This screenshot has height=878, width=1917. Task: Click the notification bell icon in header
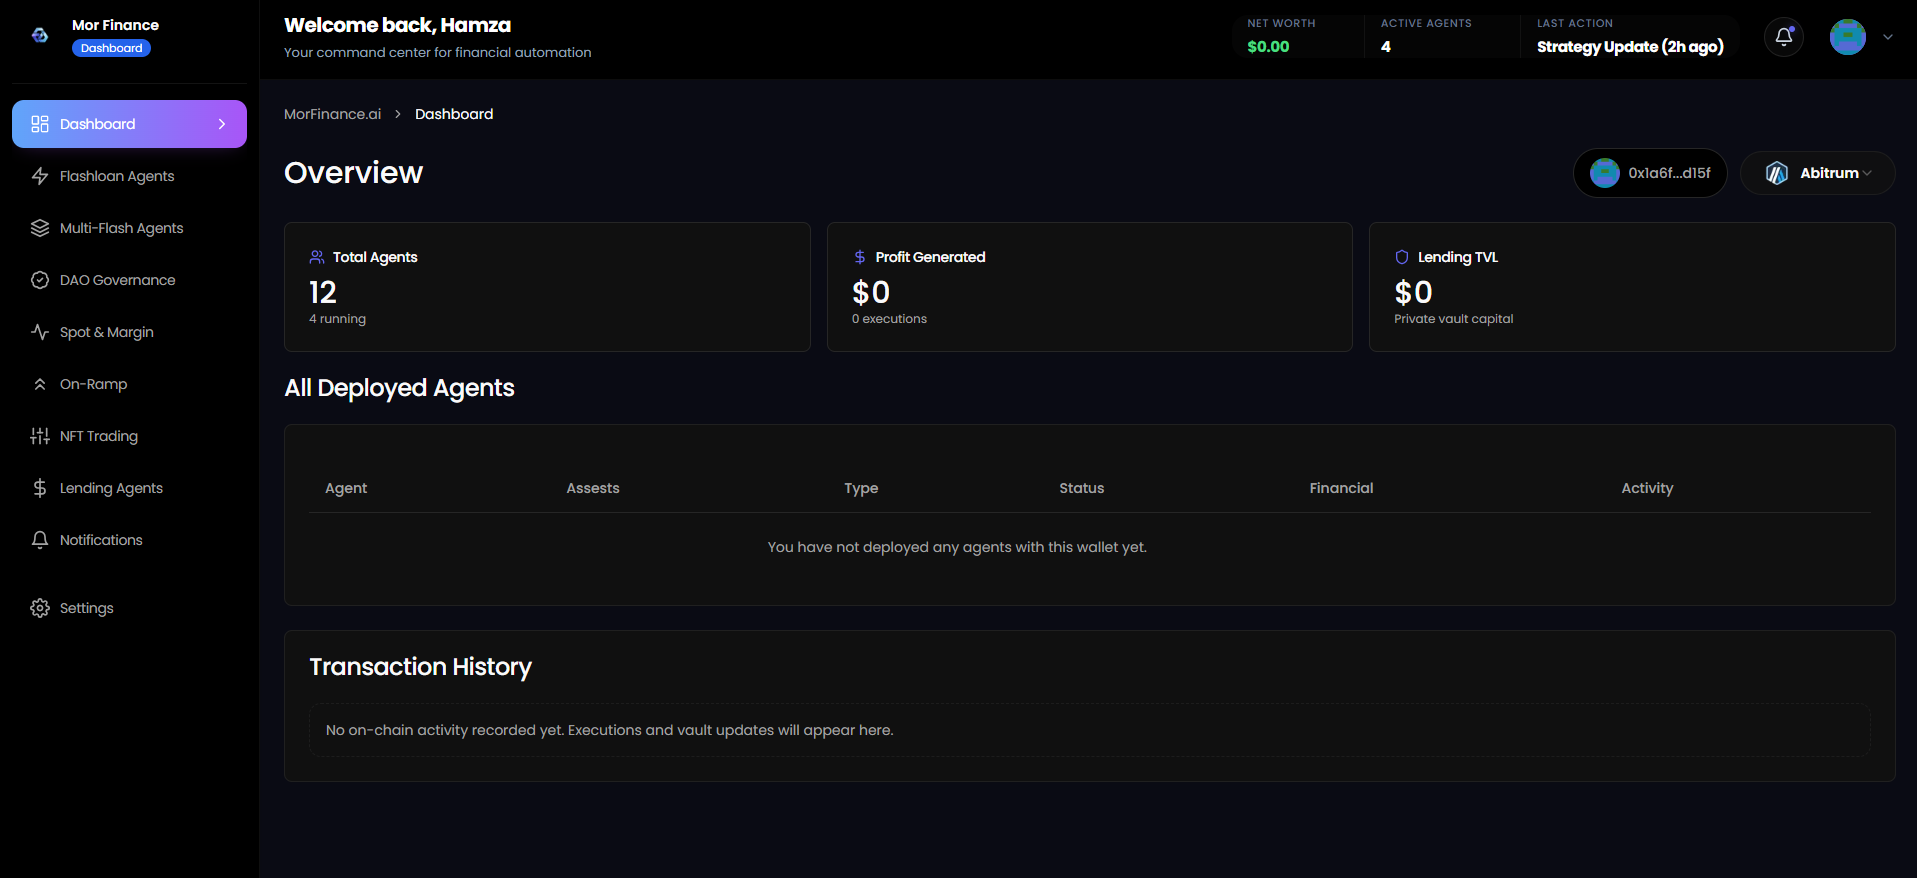1783,38
